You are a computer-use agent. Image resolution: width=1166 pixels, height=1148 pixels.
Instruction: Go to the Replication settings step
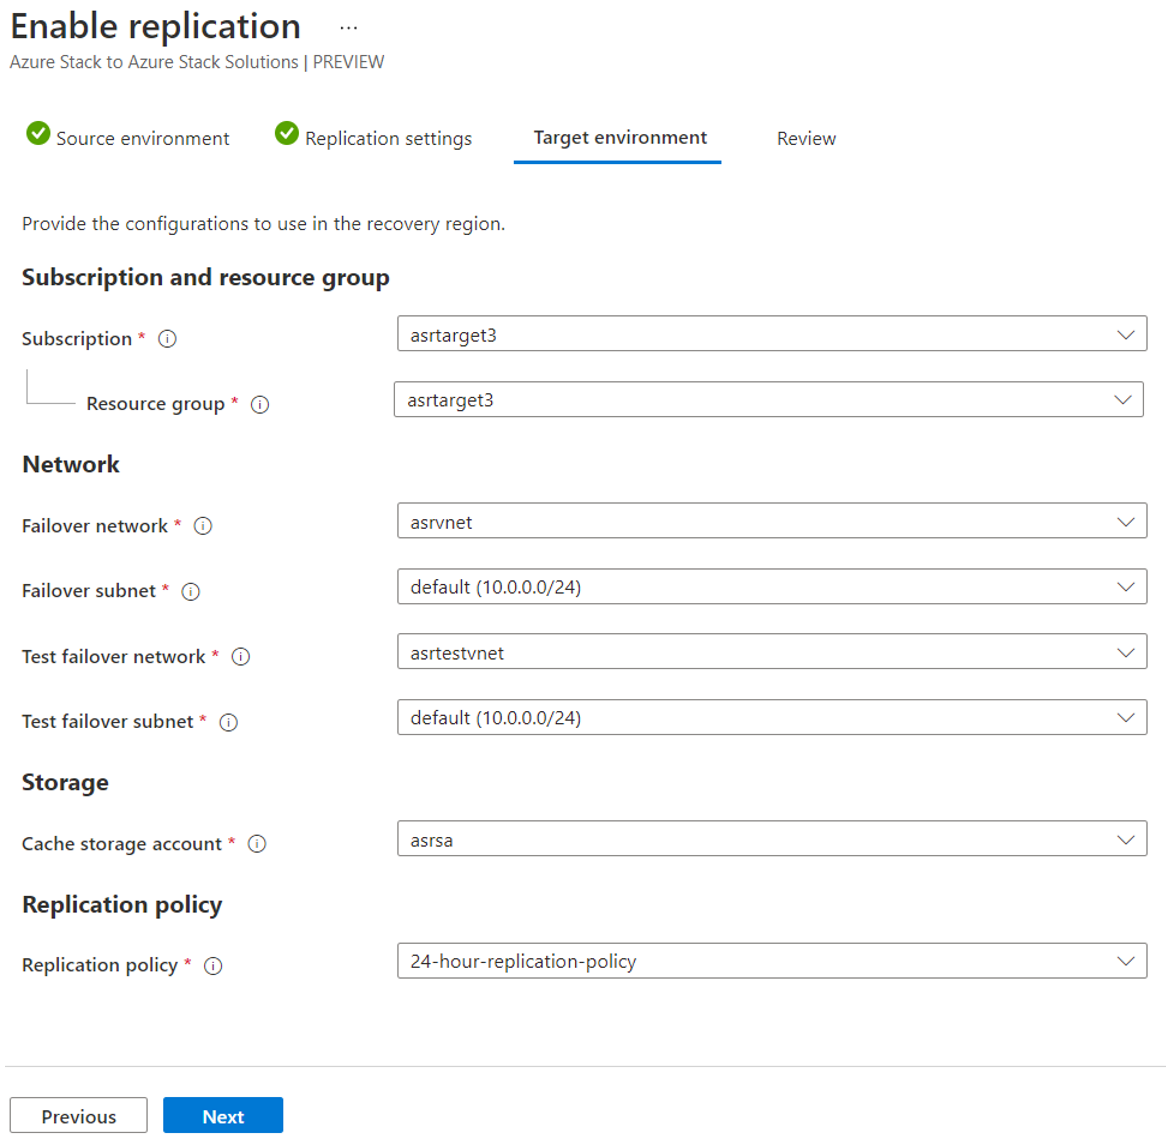374,138
